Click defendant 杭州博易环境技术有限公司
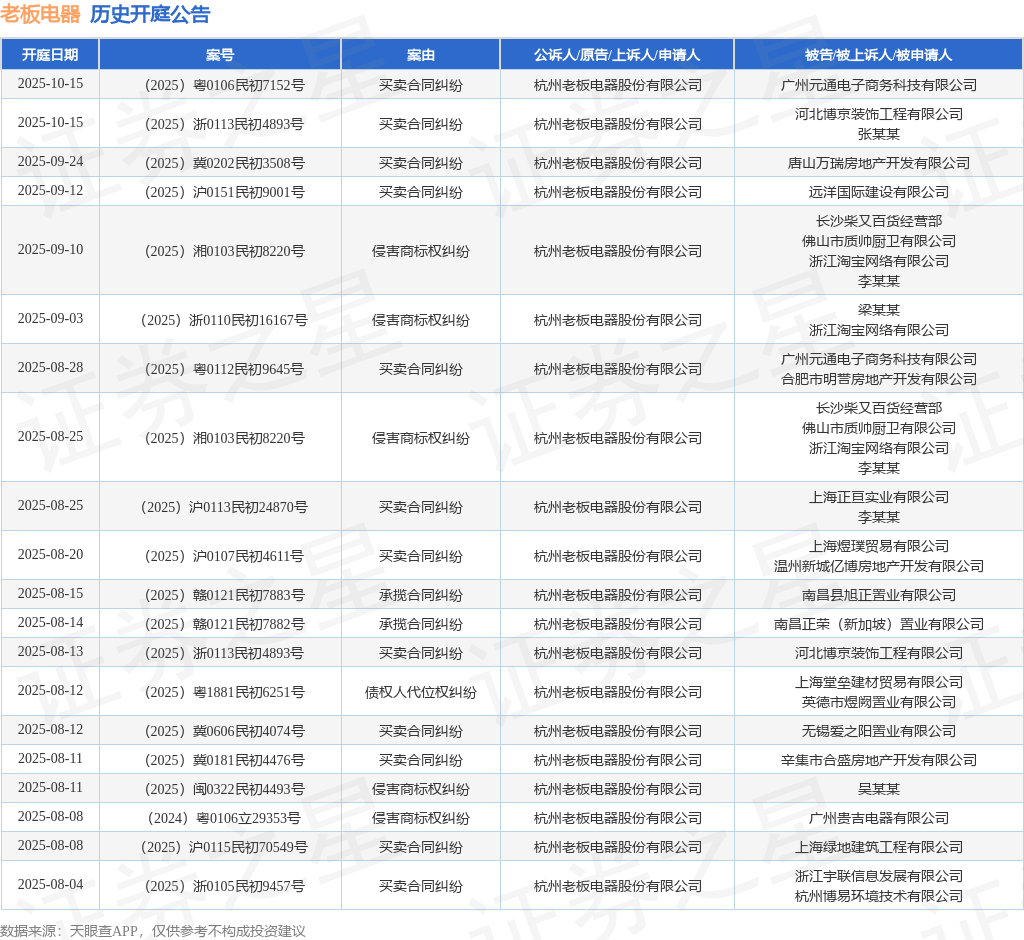This screenshot has height=940, width=1024. click(x=878, y=896)
